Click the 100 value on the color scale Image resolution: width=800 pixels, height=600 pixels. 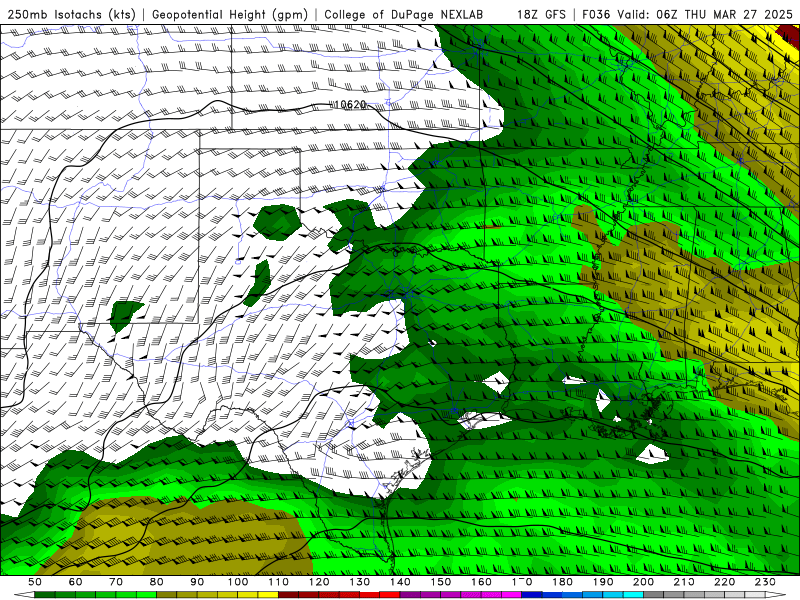click(x=238, y=582)
